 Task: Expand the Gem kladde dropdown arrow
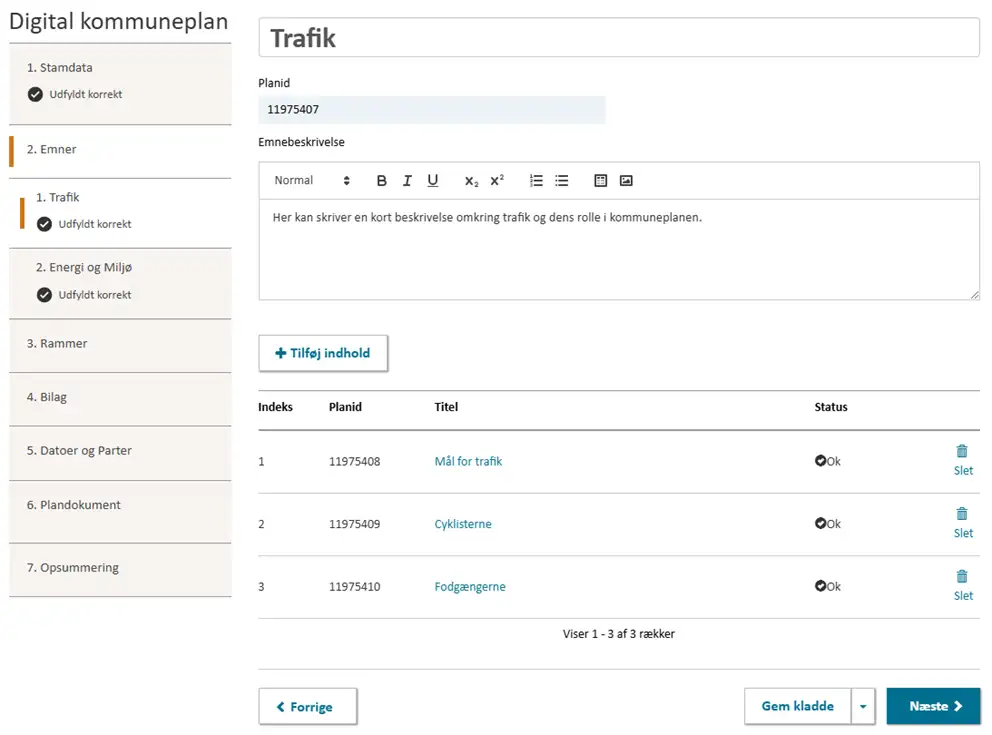(x=863, y=706)
